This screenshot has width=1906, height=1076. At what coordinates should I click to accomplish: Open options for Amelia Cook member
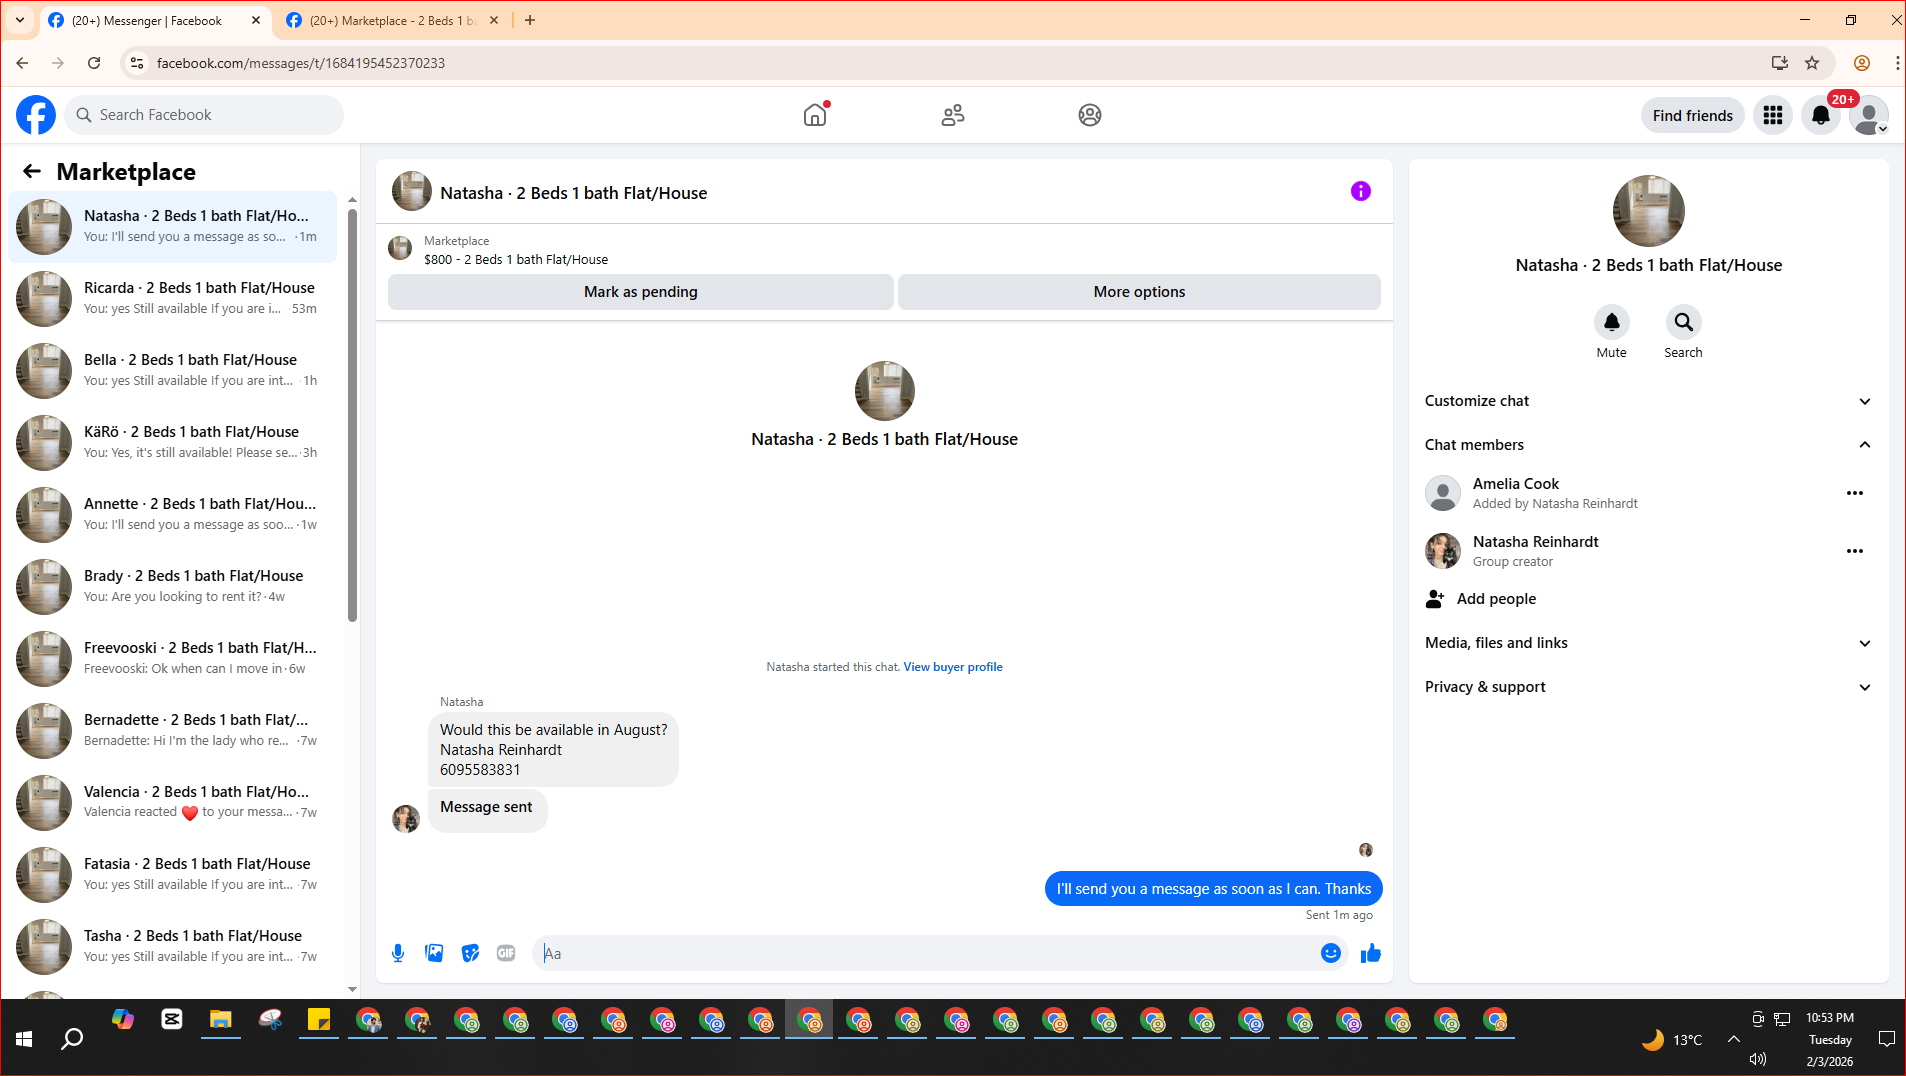[x=1855, y=493]
